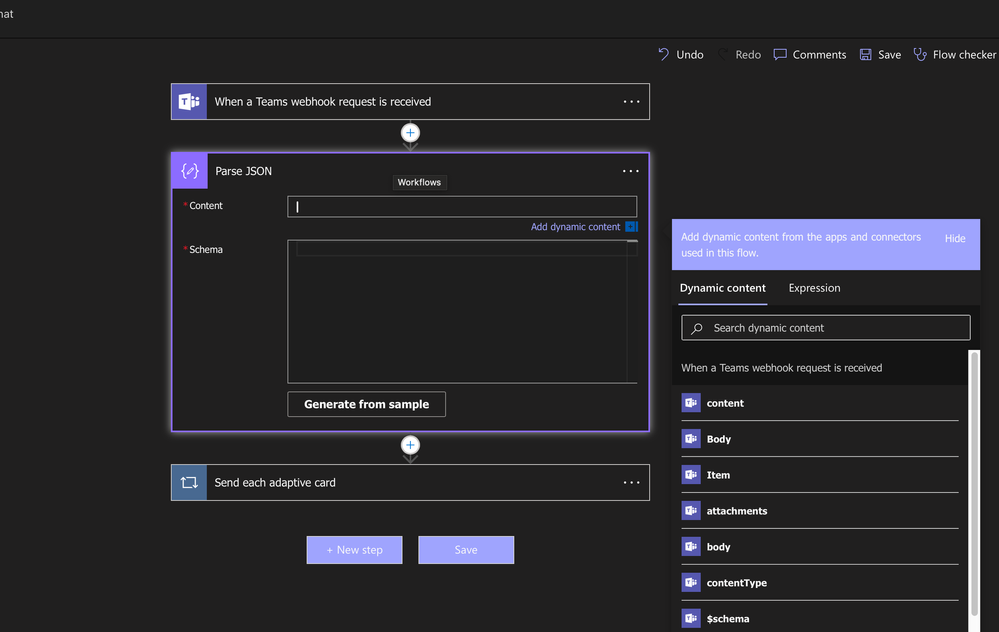999x632 pixels.
Task: Focus the Search dynamic content field
Action: point(826,327)
